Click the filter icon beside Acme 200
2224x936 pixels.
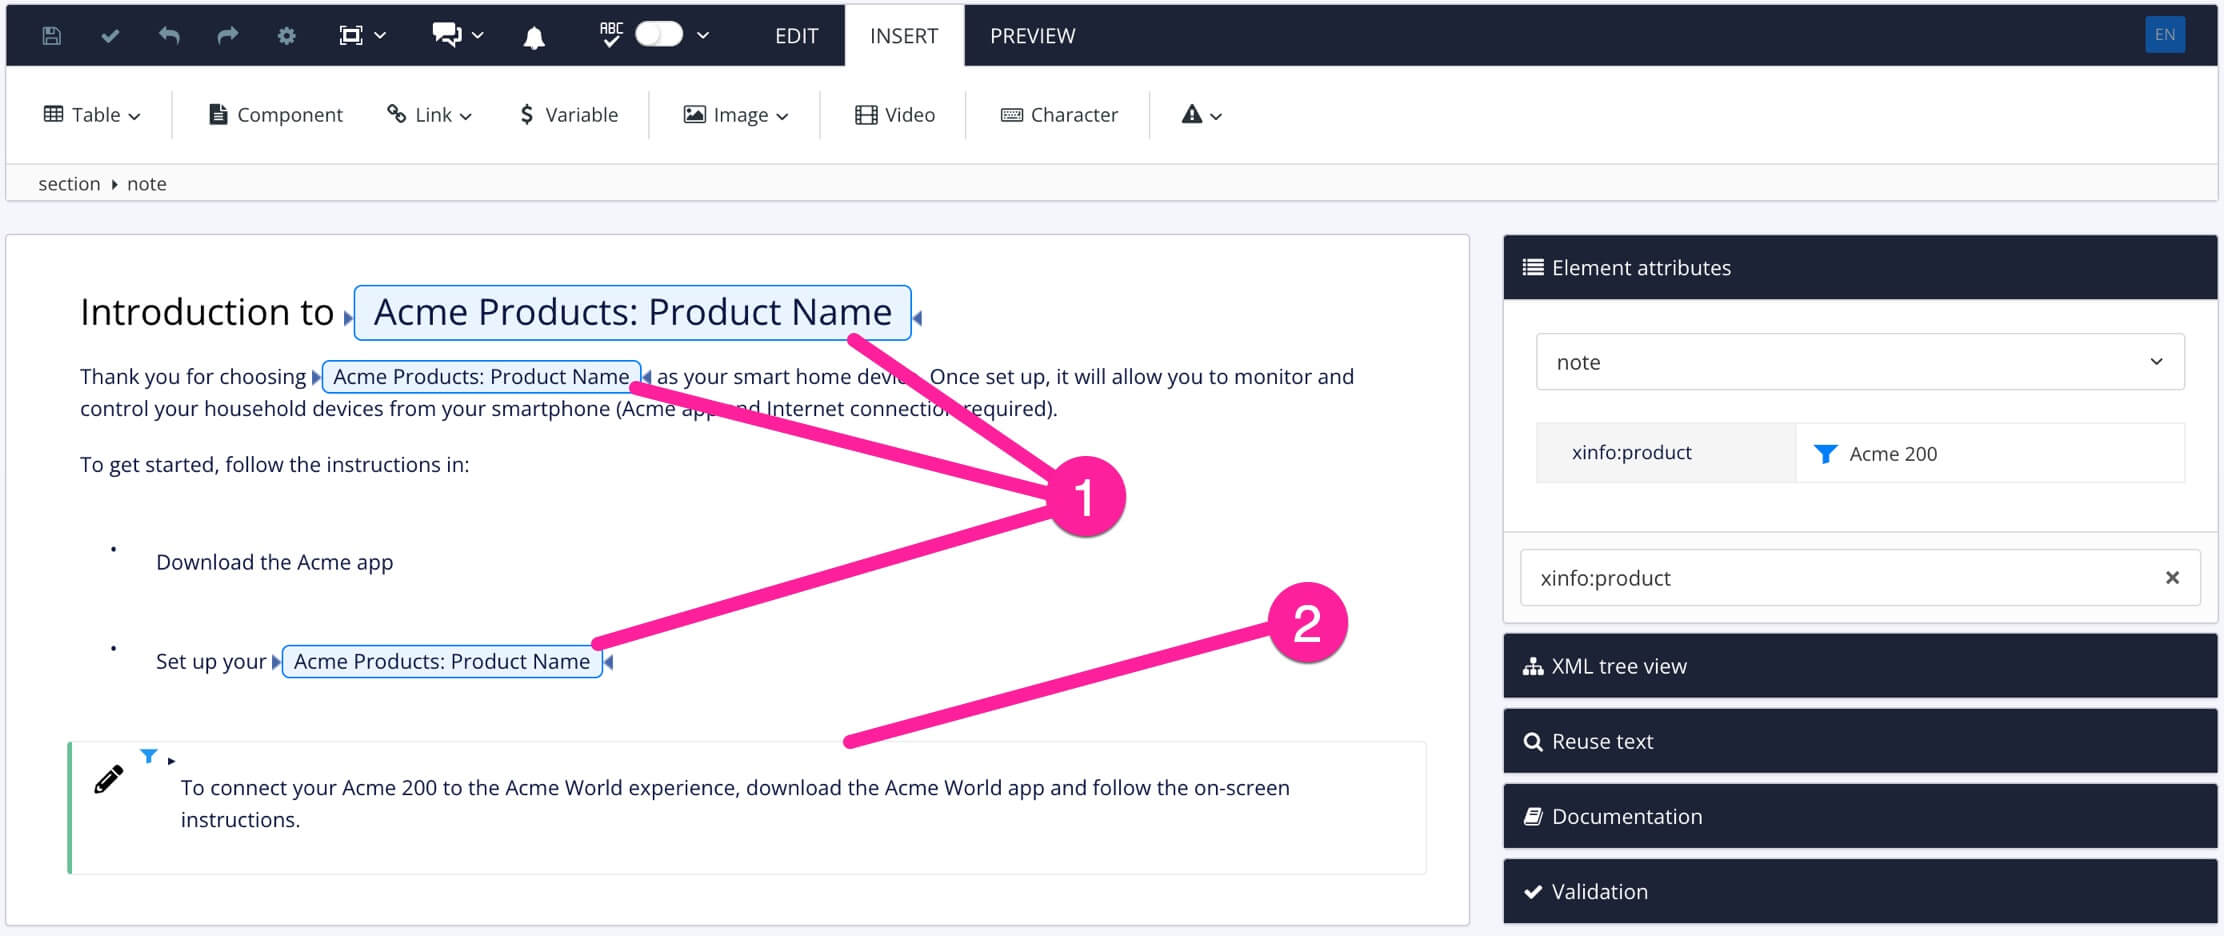1827,453
